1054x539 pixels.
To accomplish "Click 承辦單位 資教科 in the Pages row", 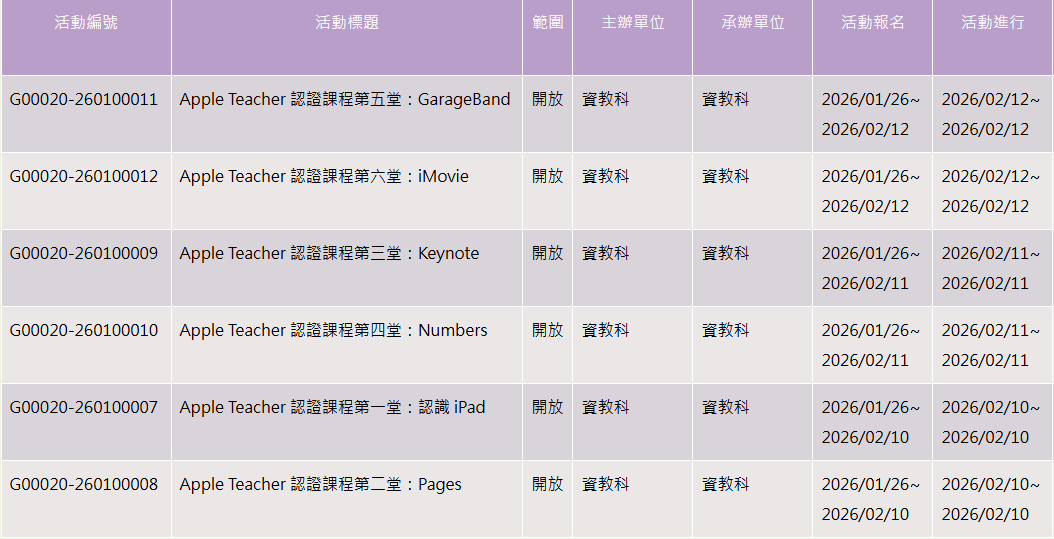I will click(725, 485).
